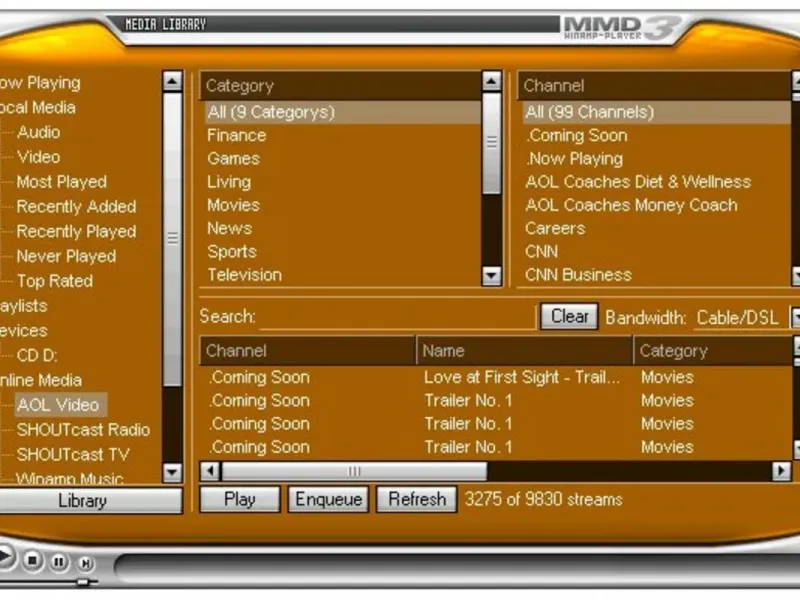Viewport: 800px width, 600px height.
Task: Click the Category list scroll down arrow
Action: (491, 276)
